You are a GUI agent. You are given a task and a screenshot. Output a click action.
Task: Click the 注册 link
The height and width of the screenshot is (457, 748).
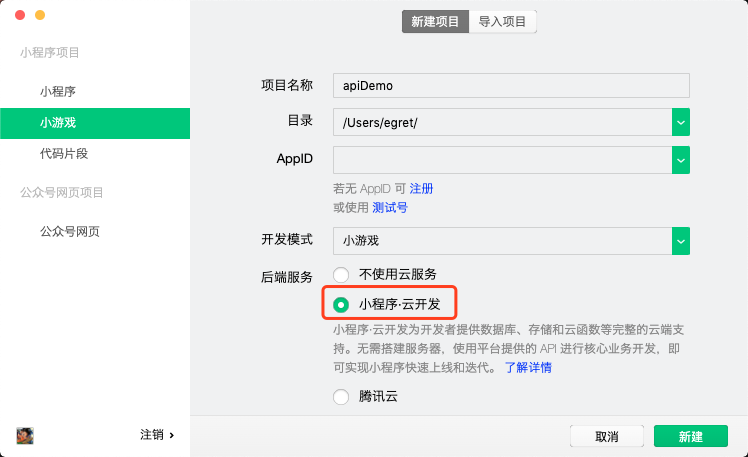421,188
